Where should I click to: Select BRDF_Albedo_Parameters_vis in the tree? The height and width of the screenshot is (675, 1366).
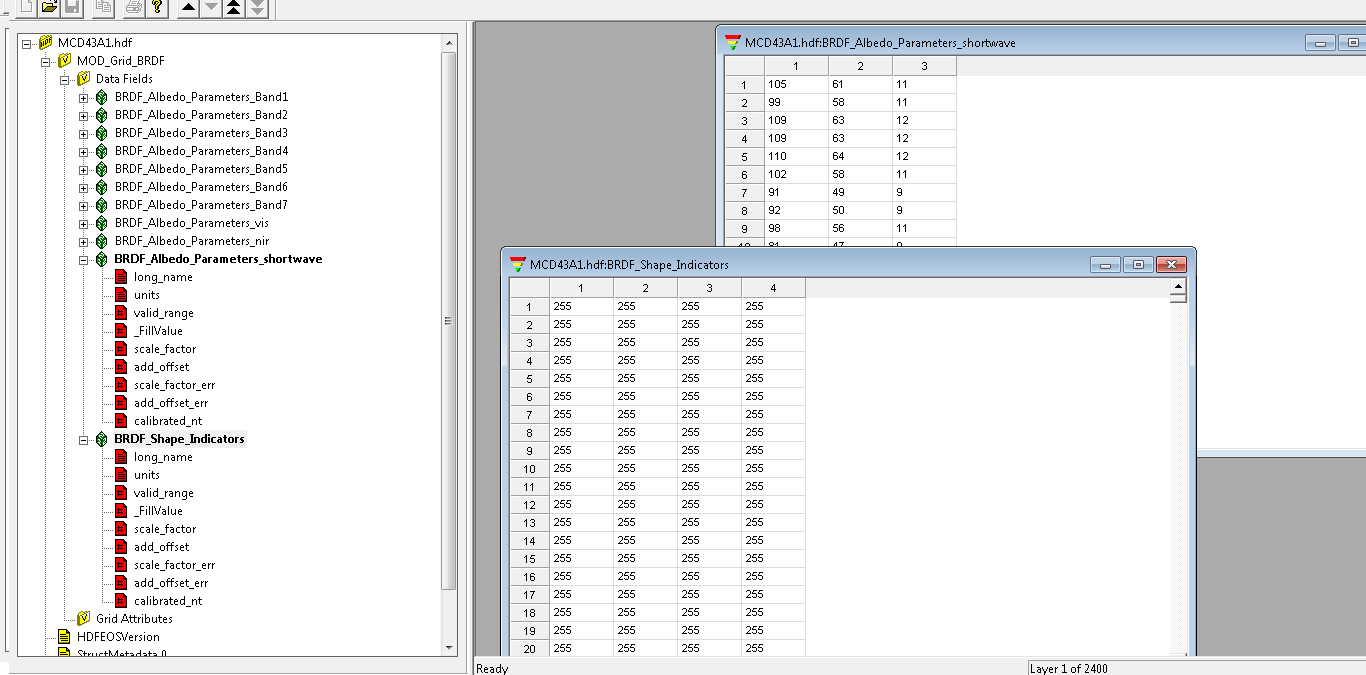pyautogui.click(x=191, y=223)
